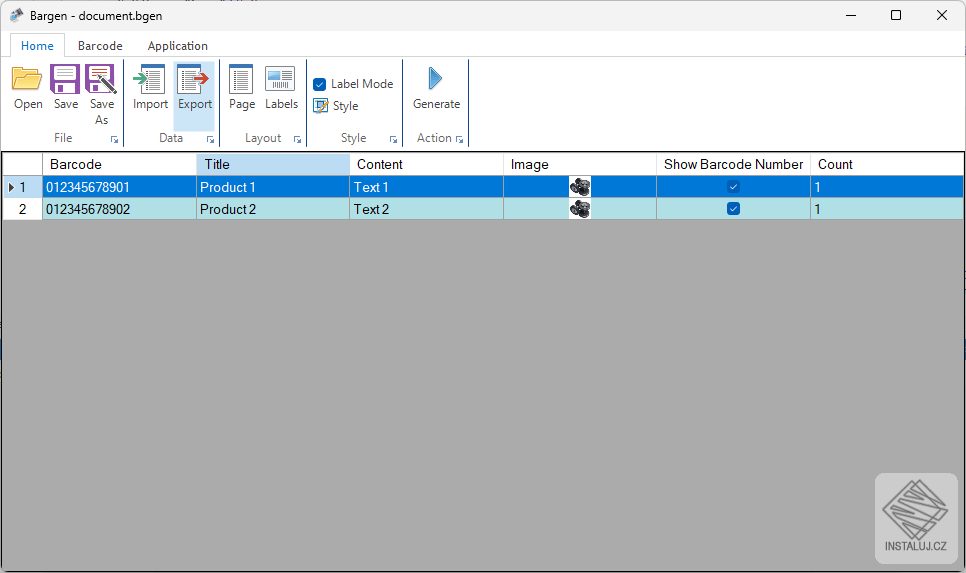The image size is (966, 573).
Task: Switch to the Home ribbon tab
Action: (x=37, y=46)
